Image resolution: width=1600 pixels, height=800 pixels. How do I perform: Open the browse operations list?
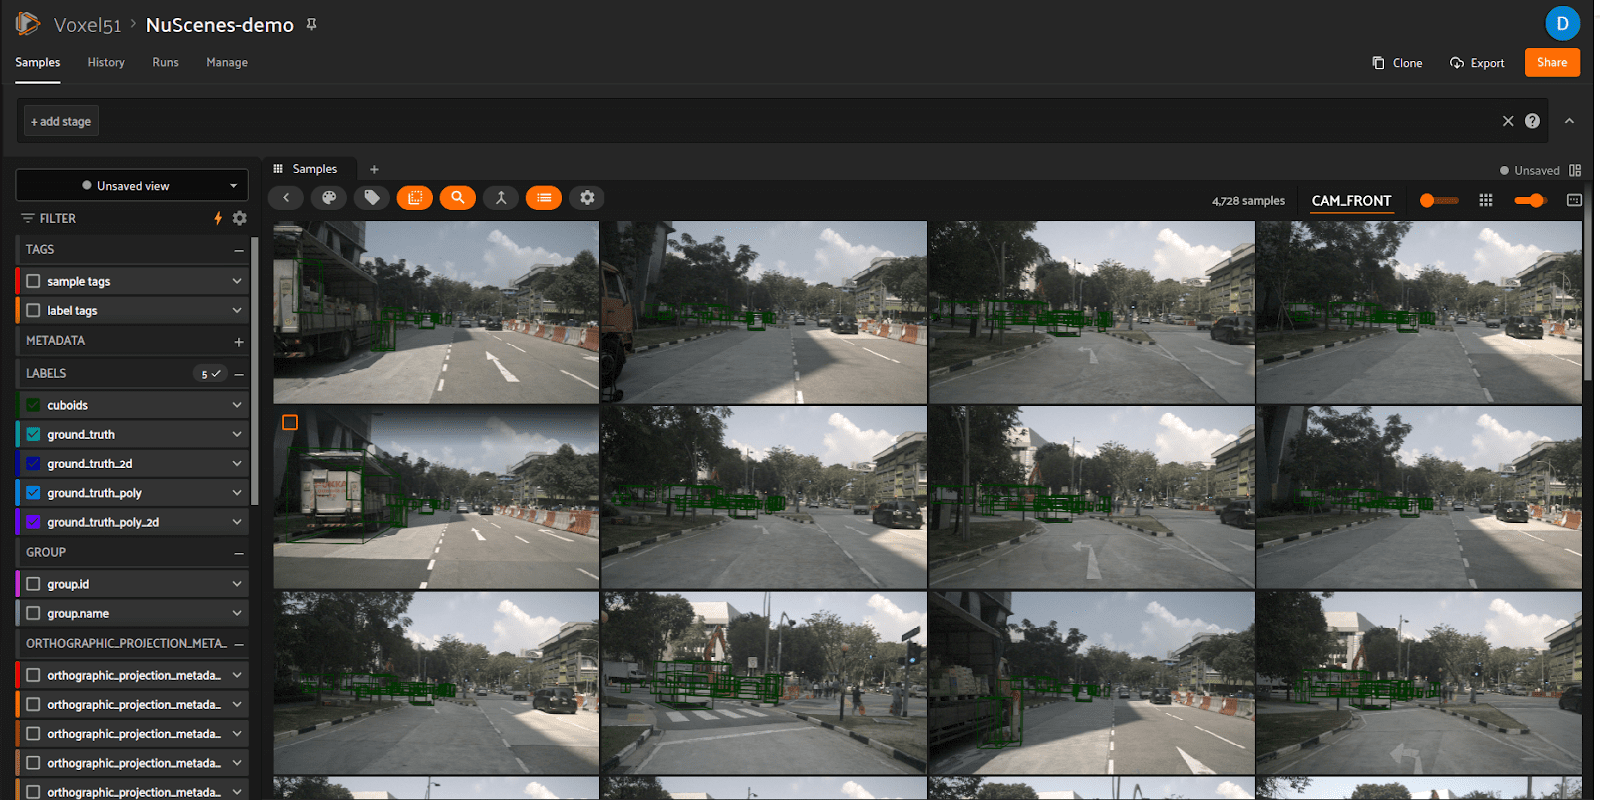coord(544,198)
